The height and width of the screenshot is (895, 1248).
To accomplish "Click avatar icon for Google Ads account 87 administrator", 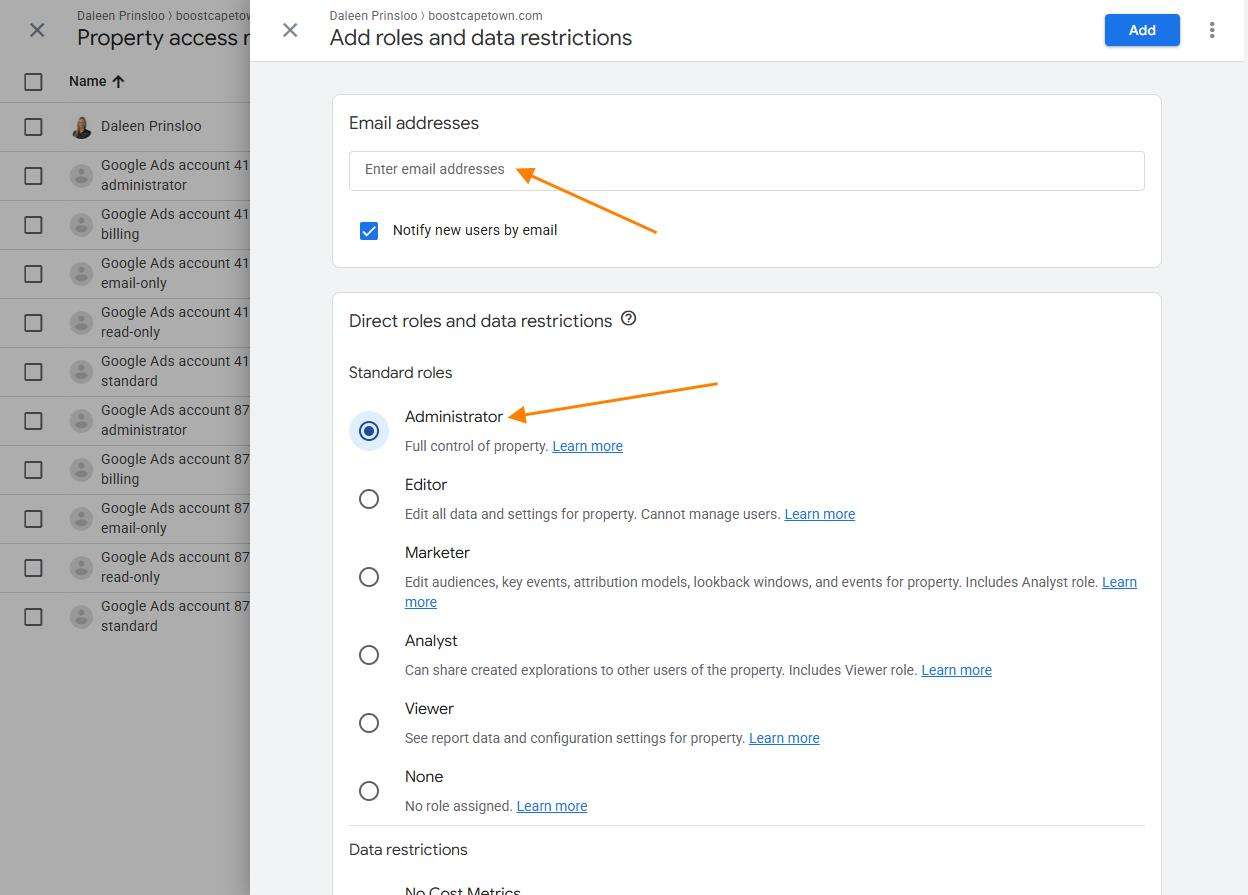I will [82, 421].
